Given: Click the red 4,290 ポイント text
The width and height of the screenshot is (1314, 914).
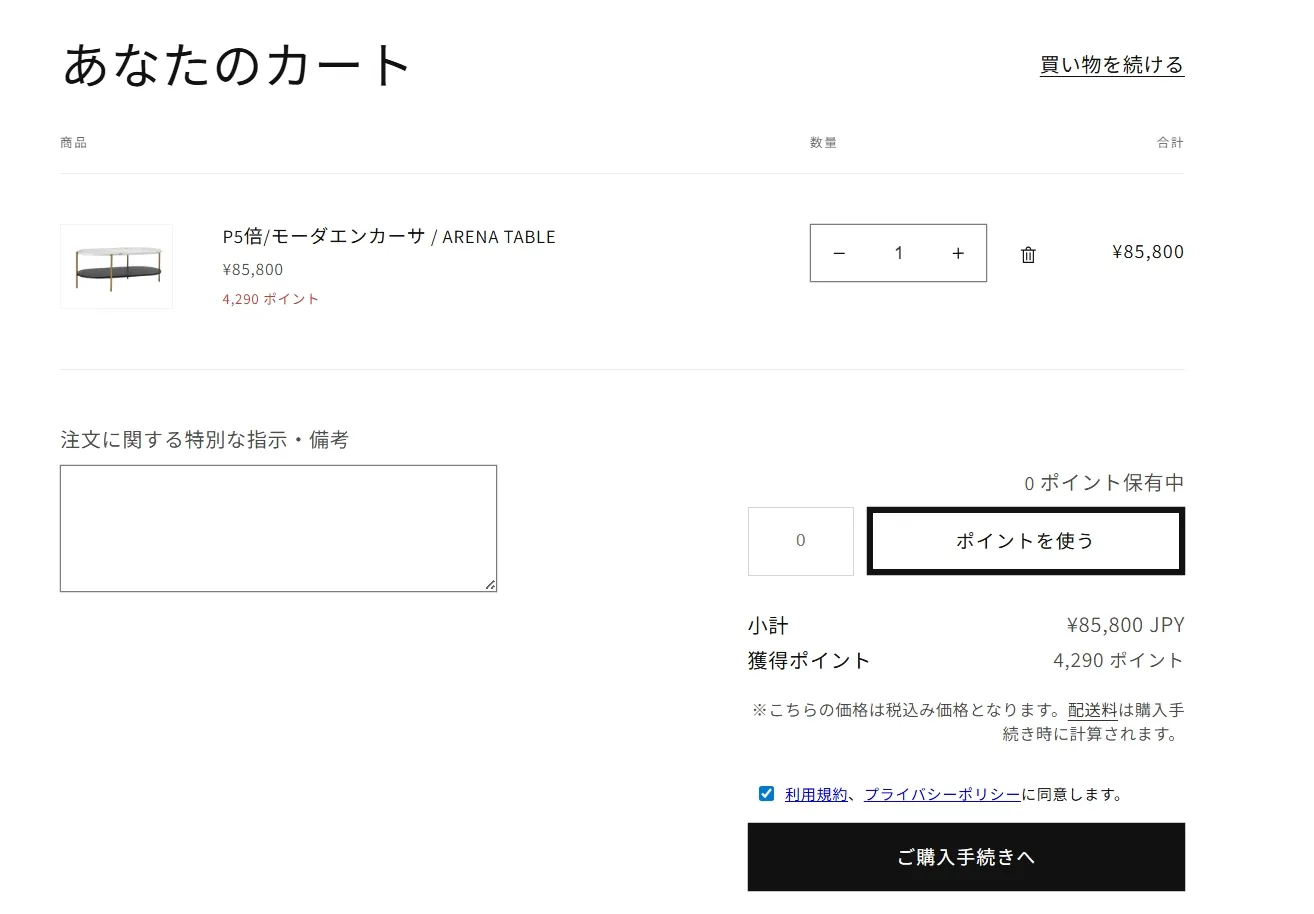Looking at the screenshot, I should click(x=271, y=299).
